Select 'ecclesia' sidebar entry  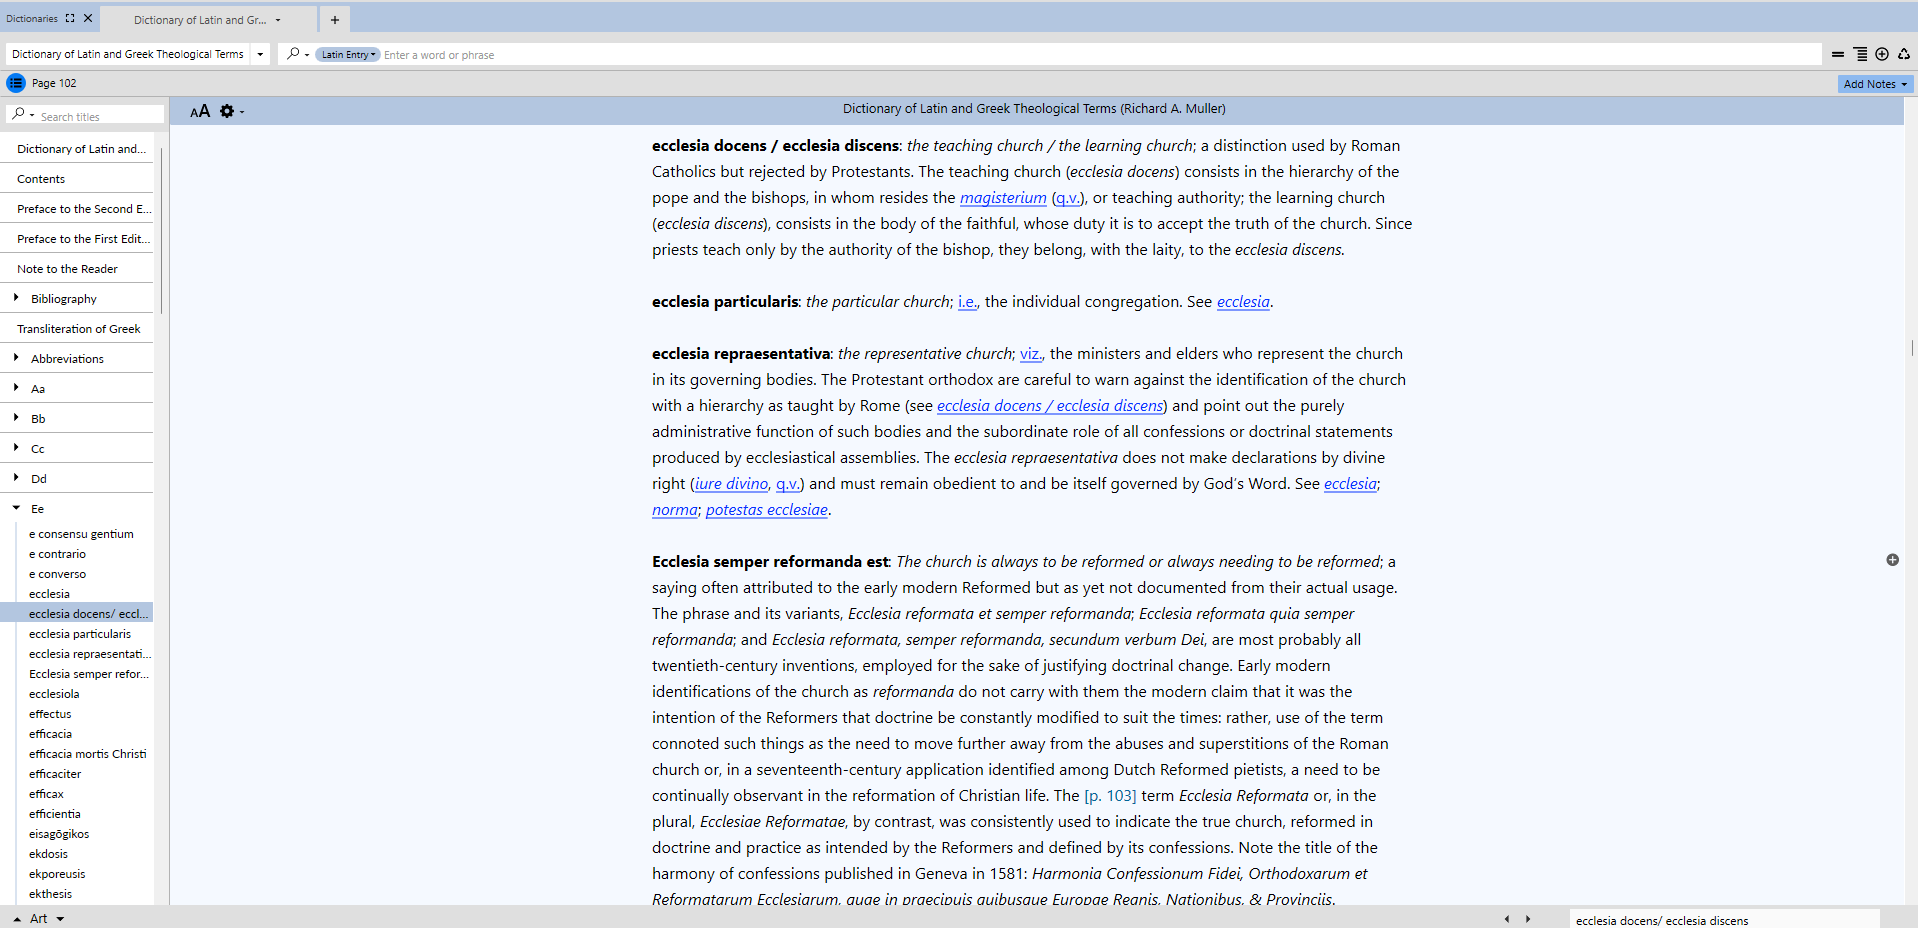coord(49,594)
